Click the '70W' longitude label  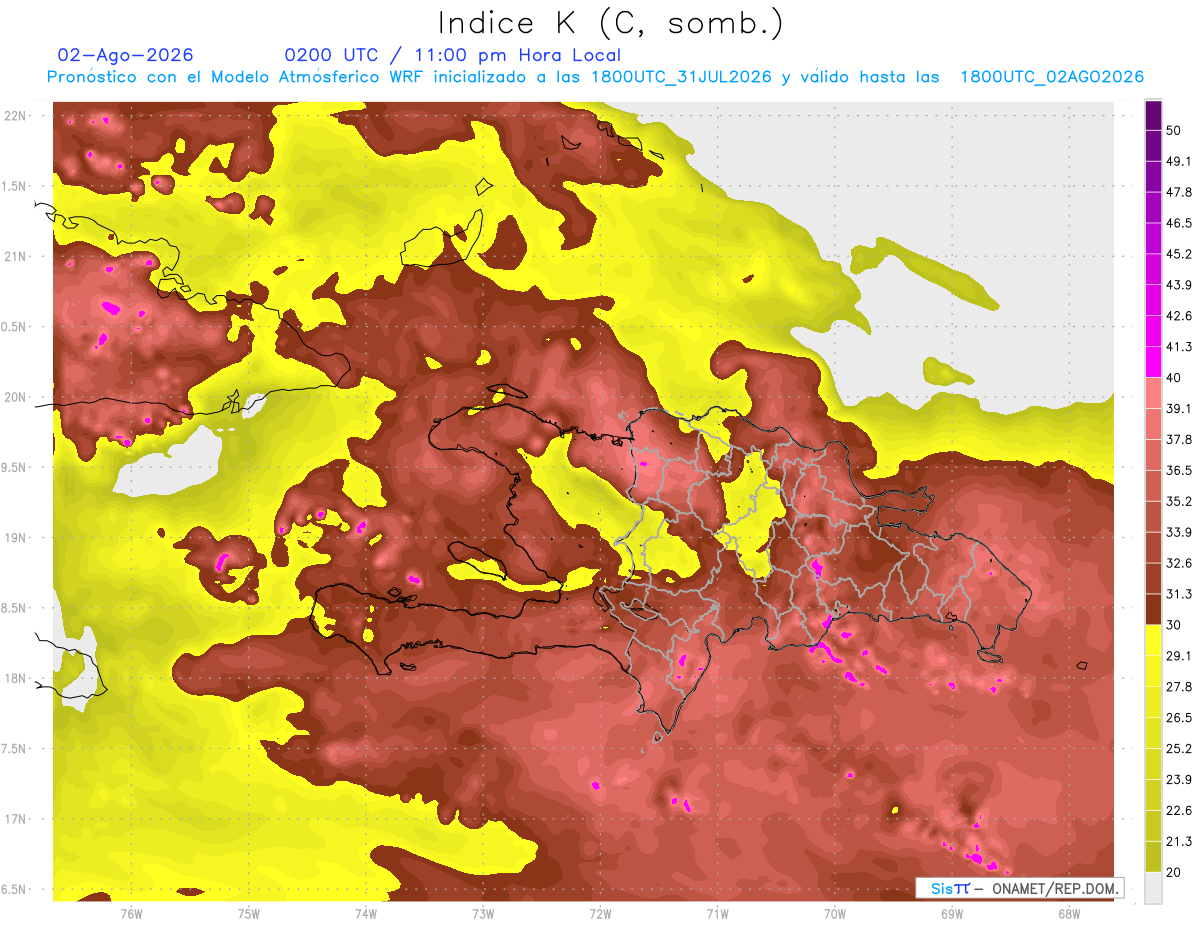click(x=834, y=913)
